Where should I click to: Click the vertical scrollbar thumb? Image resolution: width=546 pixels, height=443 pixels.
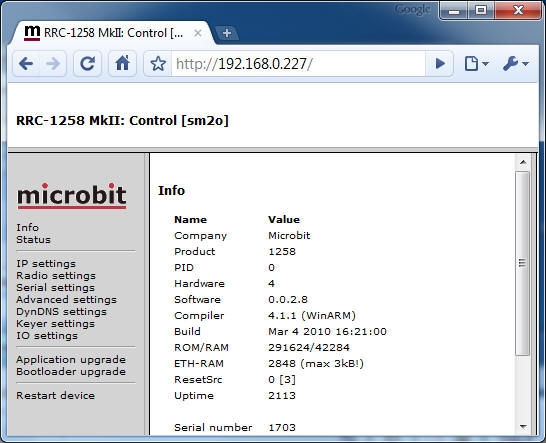(x=522, y=263)
